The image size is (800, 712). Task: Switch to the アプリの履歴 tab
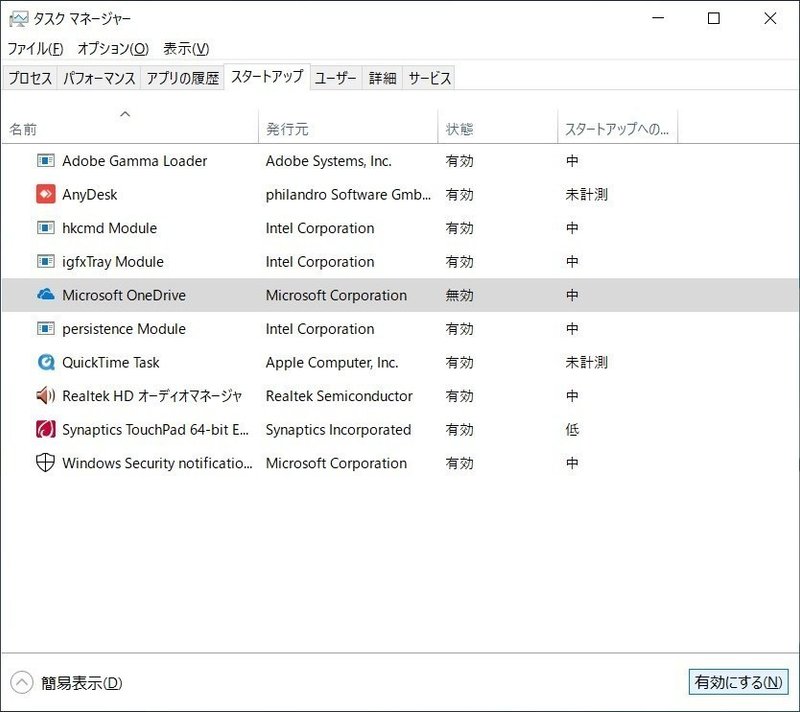coord(183,78)
